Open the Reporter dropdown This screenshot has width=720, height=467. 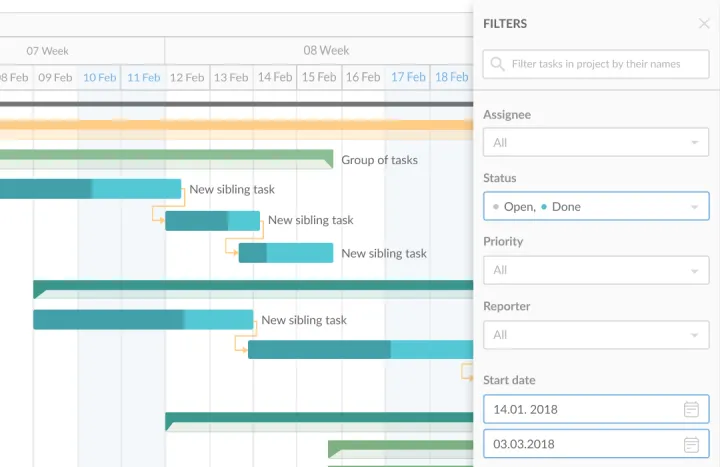[596, 335]
